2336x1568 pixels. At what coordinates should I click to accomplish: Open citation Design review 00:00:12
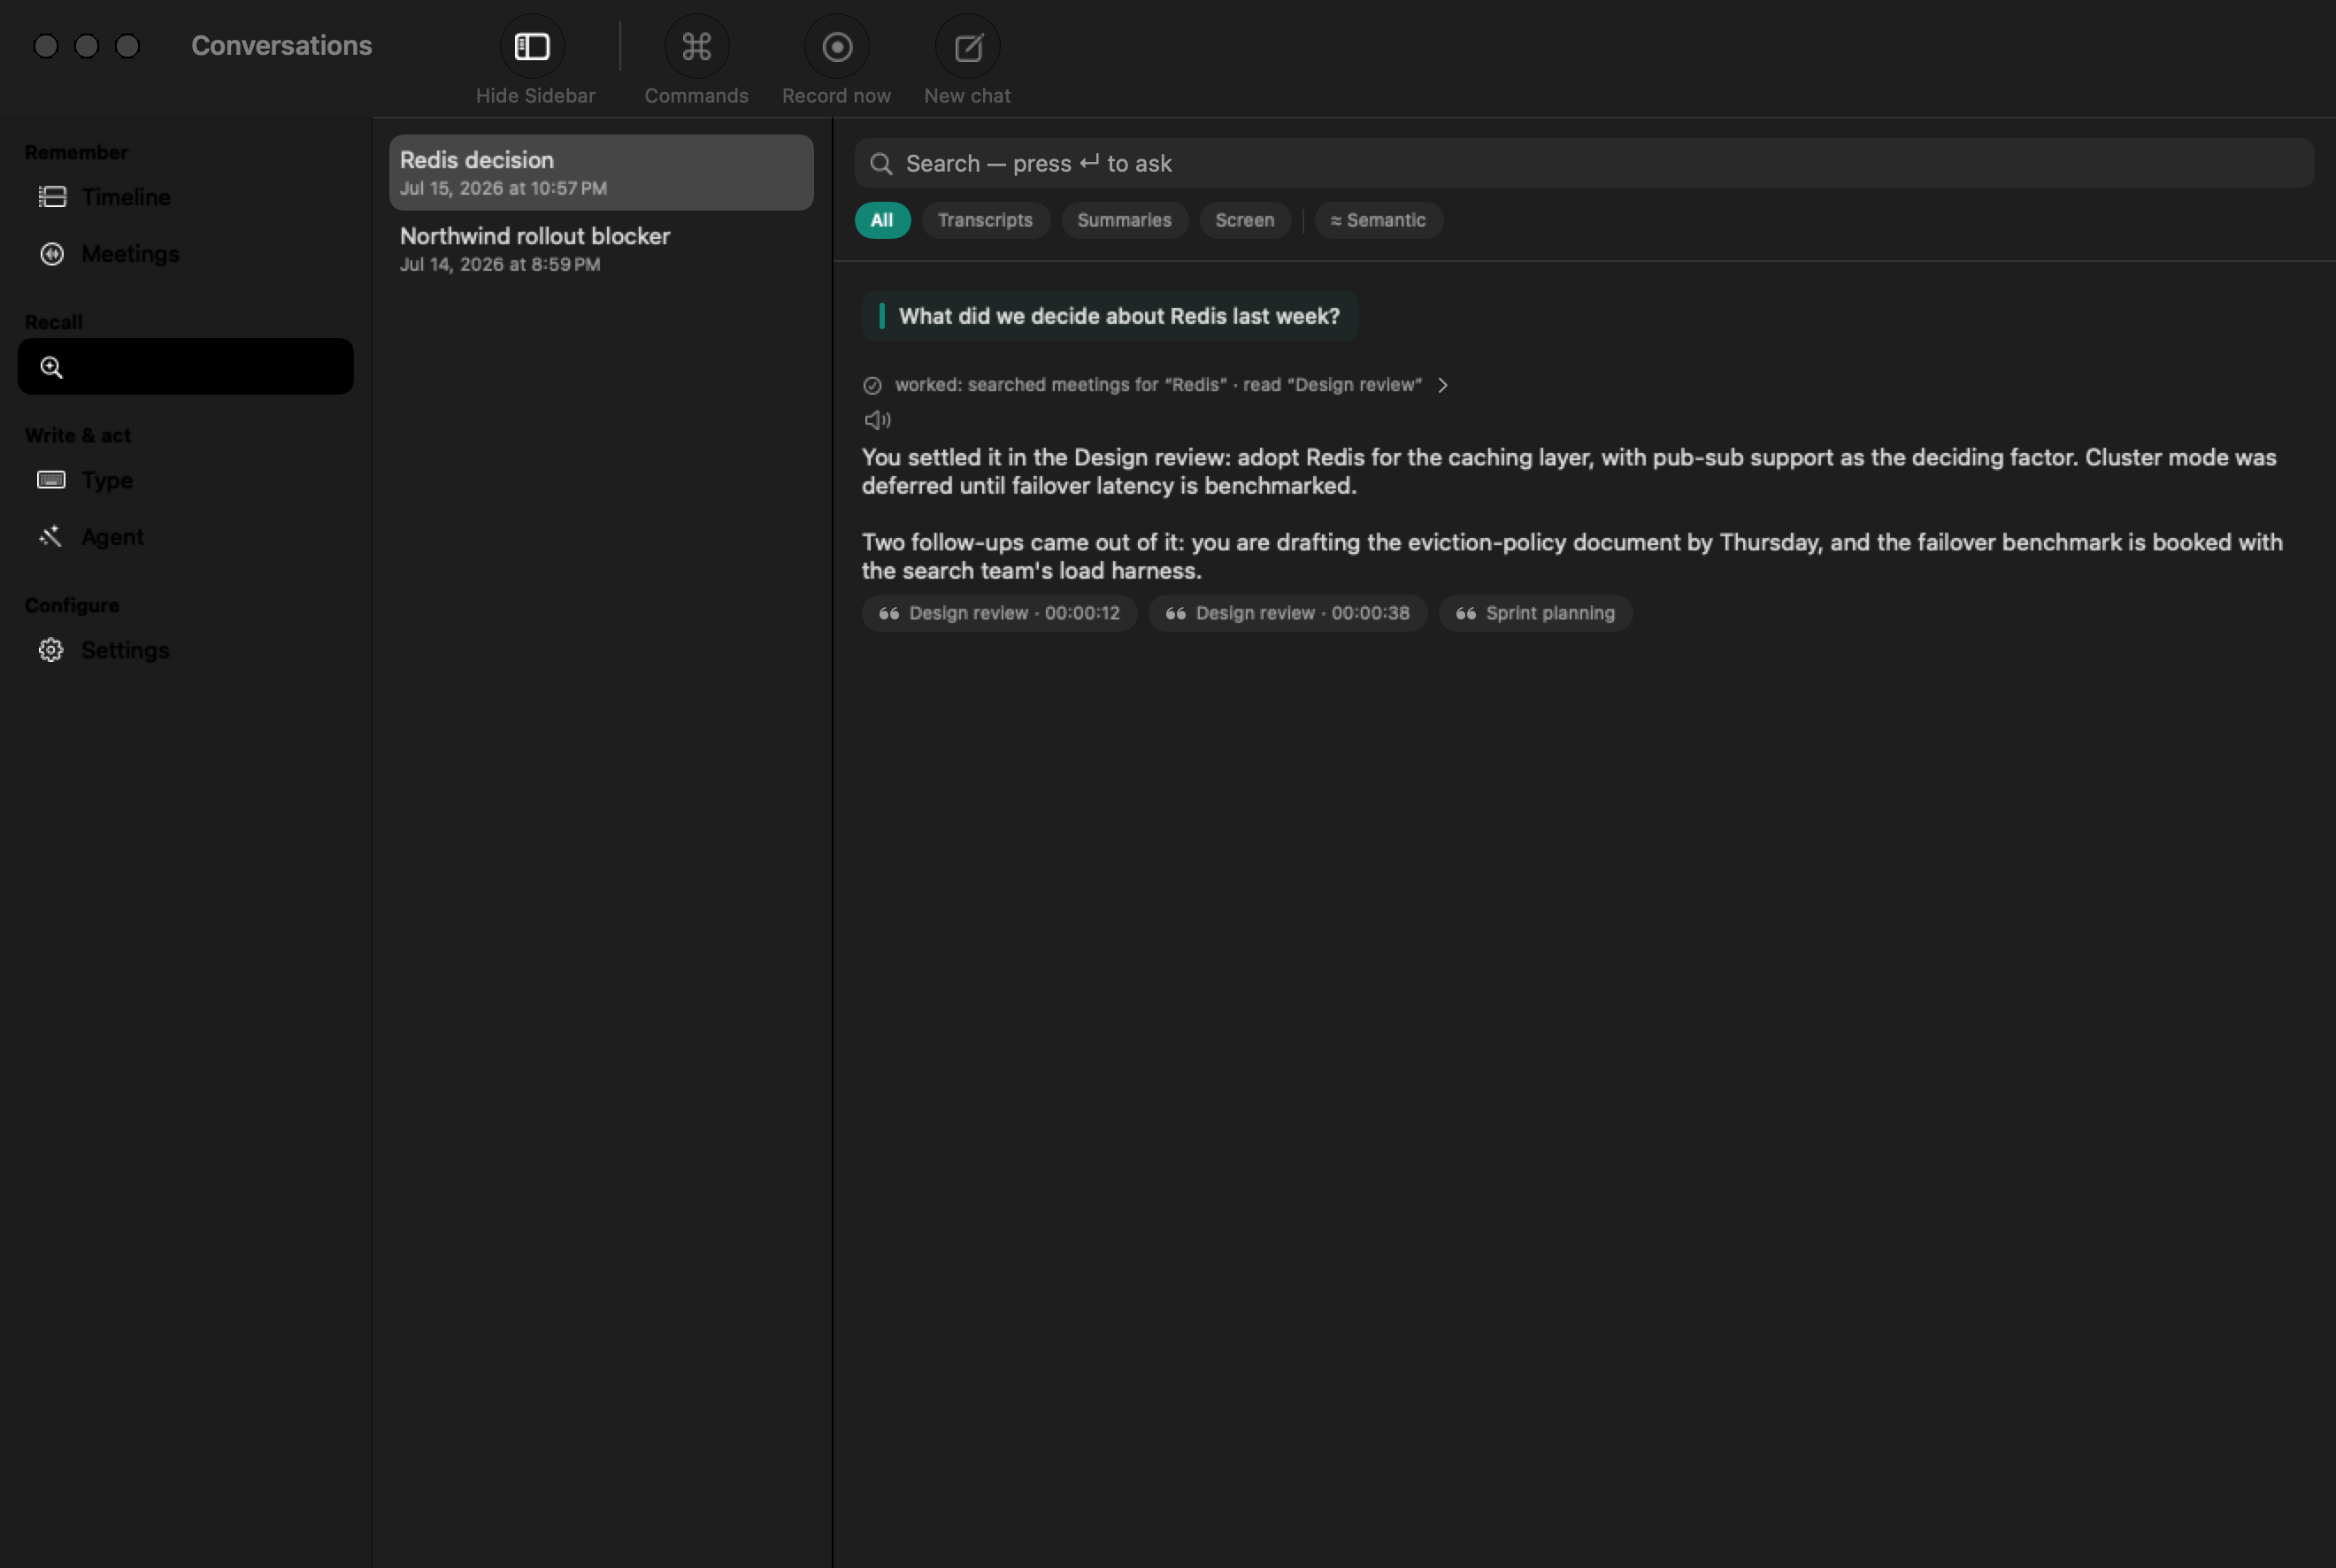click(x=999, y=613)
